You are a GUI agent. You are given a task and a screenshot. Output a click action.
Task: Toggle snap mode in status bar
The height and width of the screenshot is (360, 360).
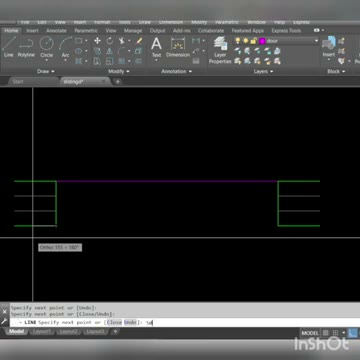[x=336, y=333]
